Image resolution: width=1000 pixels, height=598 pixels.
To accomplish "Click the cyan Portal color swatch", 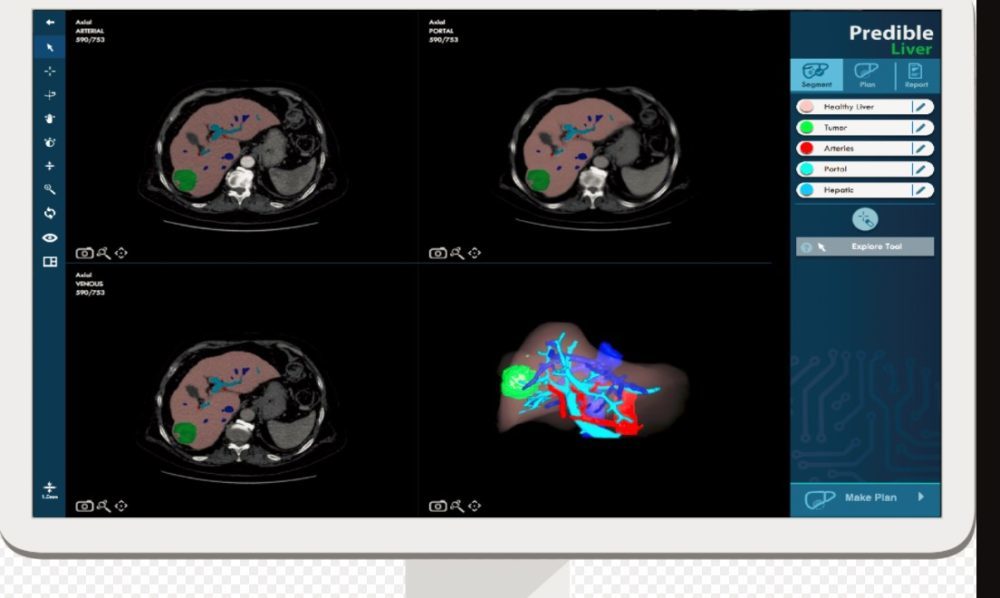I will click(x=805, y=170).
